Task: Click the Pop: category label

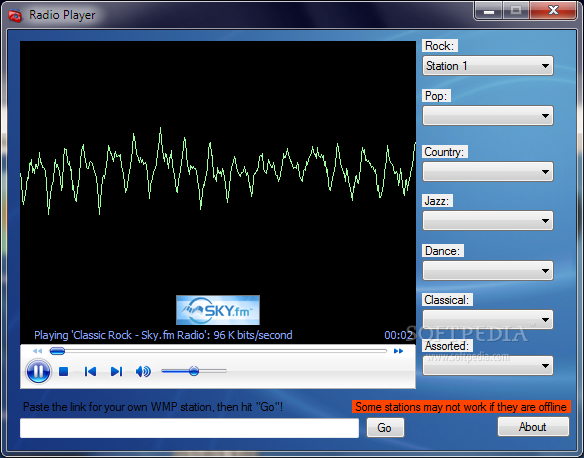Action: [436, 96]
